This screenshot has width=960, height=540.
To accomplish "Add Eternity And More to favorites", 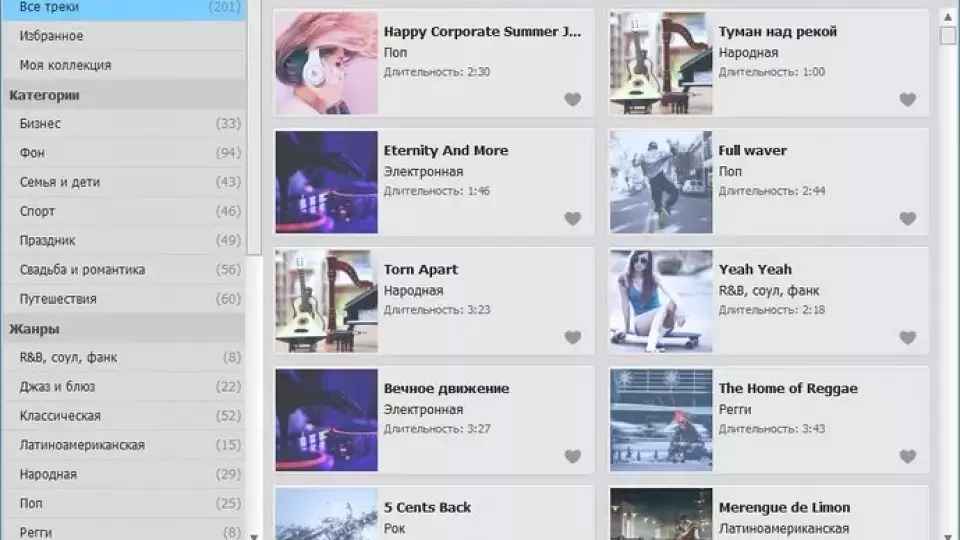I will [572, 218].
